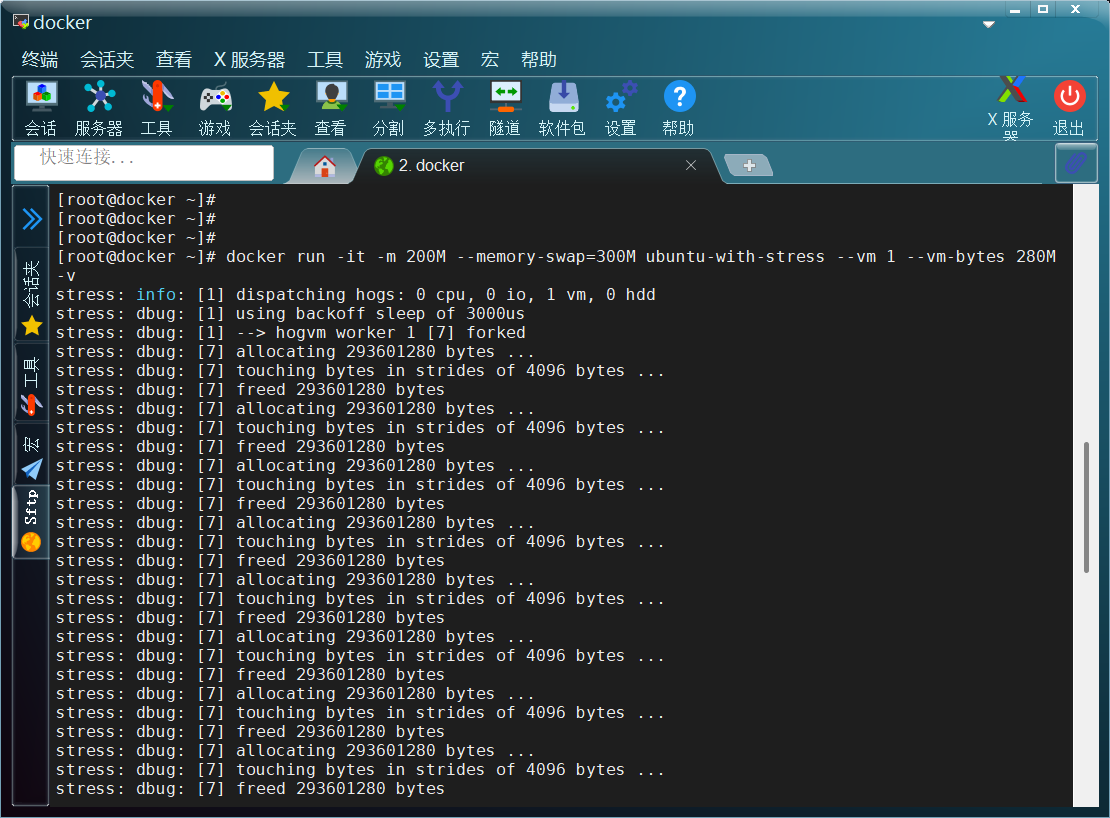This screenshot has width=1110, height=818.
Task: Open the 软件包 (Packages) toolbar icon
Action: (563, 108)
